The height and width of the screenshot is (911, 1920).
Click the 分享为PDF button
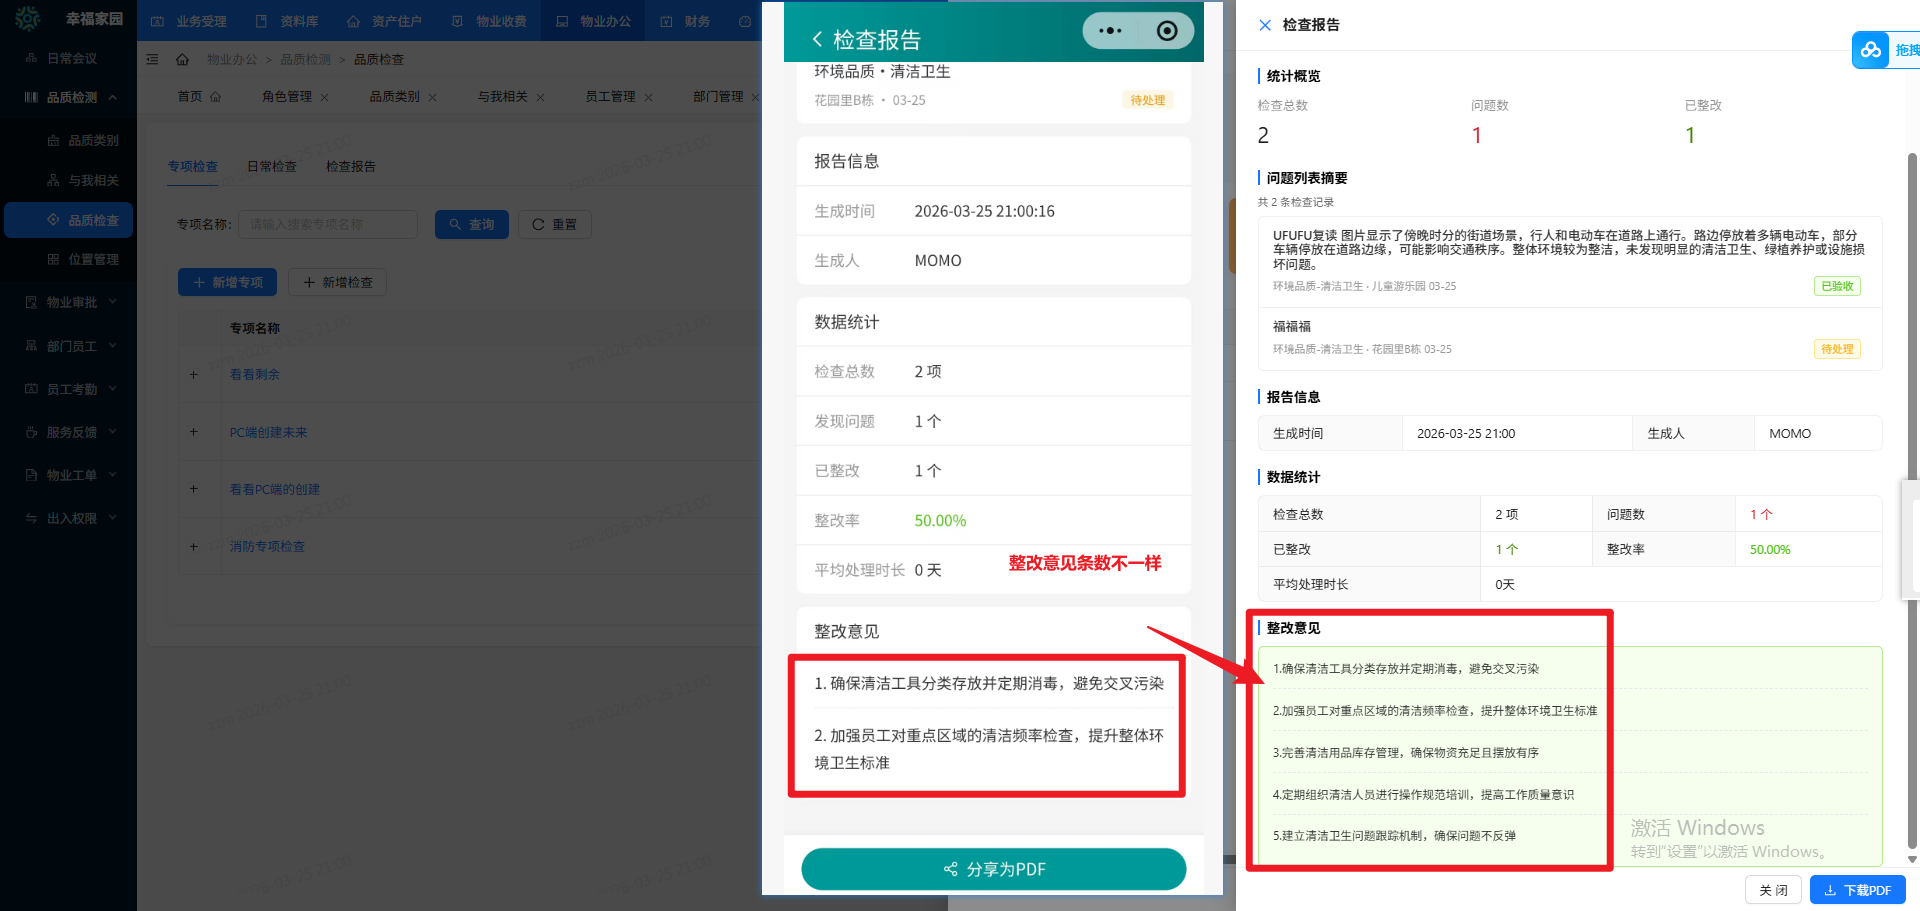[993, 869]
